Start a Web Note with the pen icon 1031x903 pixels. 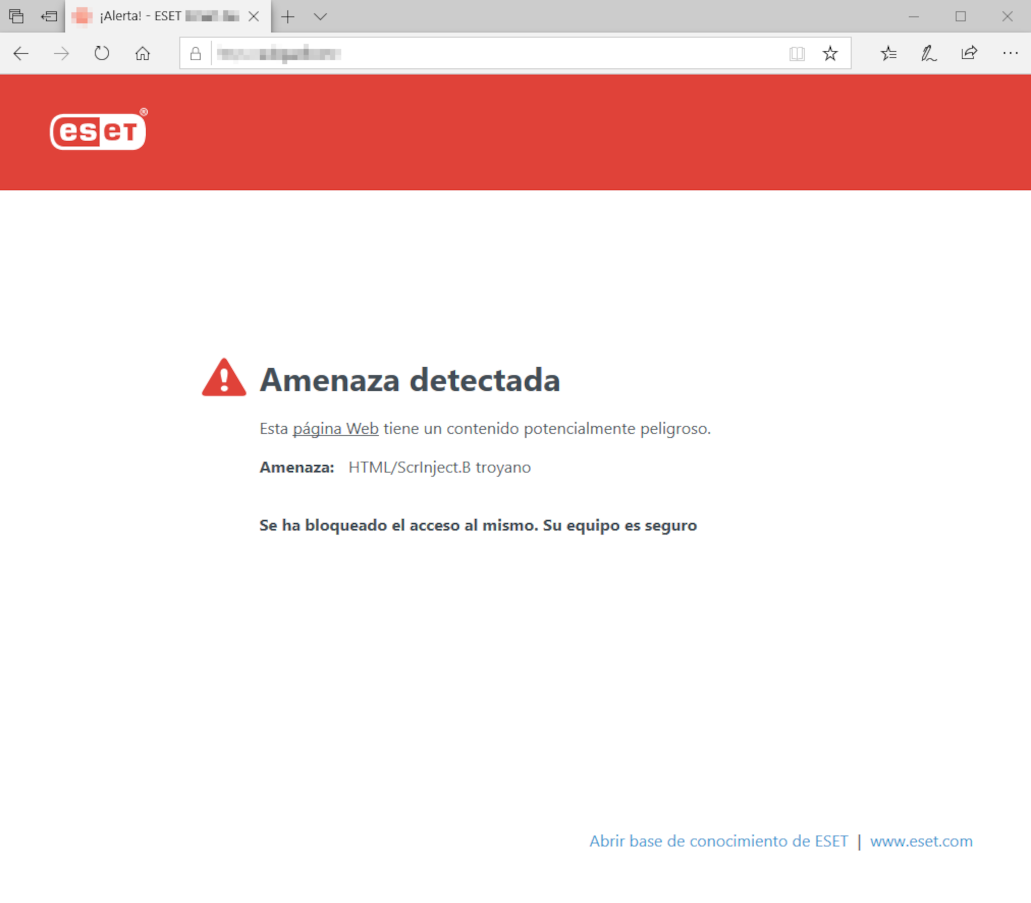click(928, 53)
